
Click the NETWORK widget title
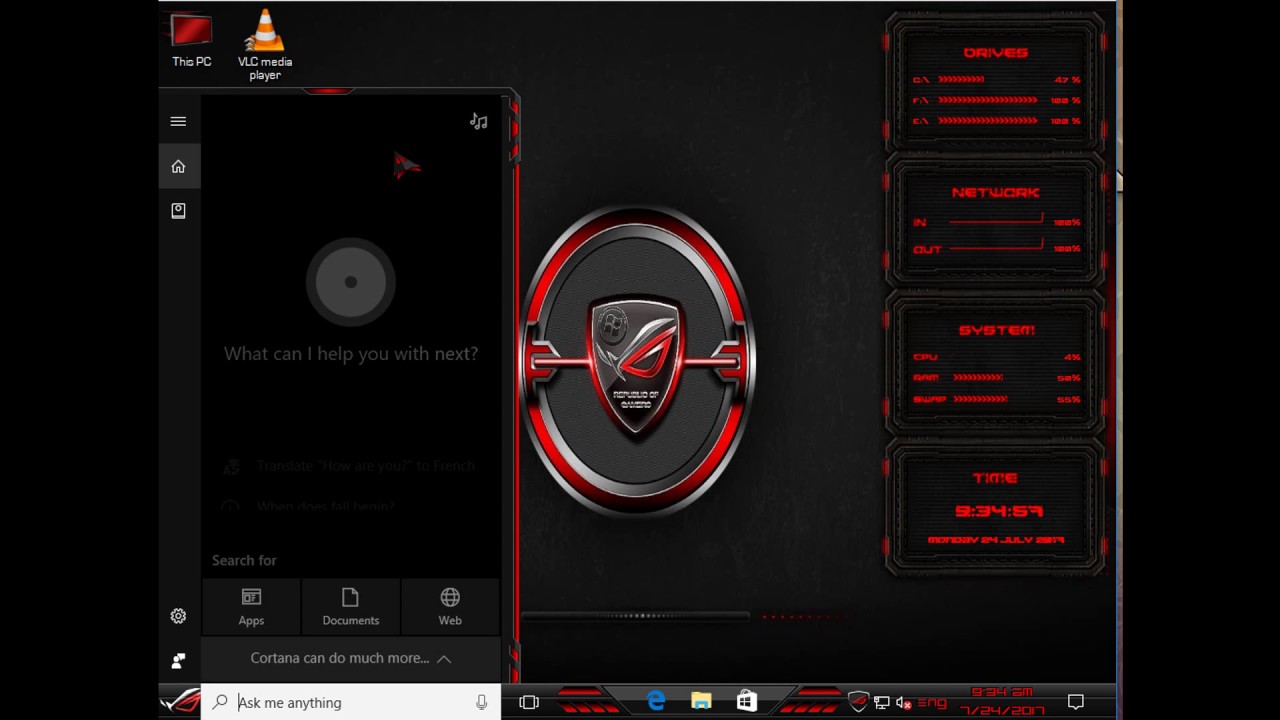point(996,192)
